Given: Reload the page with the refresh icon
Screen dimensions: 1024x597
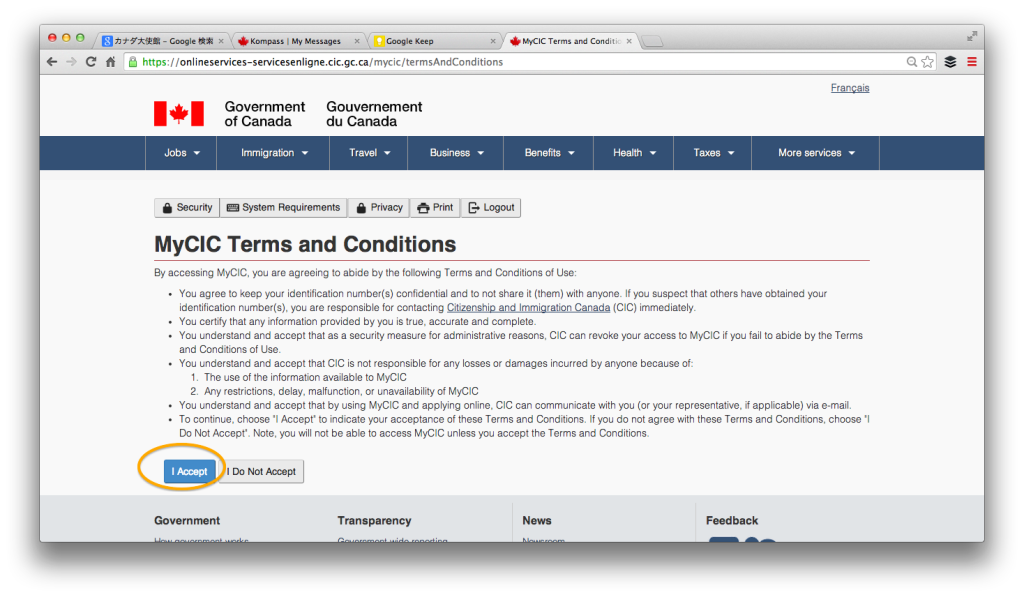Looking at the screenshot, I should click(91, 62).
